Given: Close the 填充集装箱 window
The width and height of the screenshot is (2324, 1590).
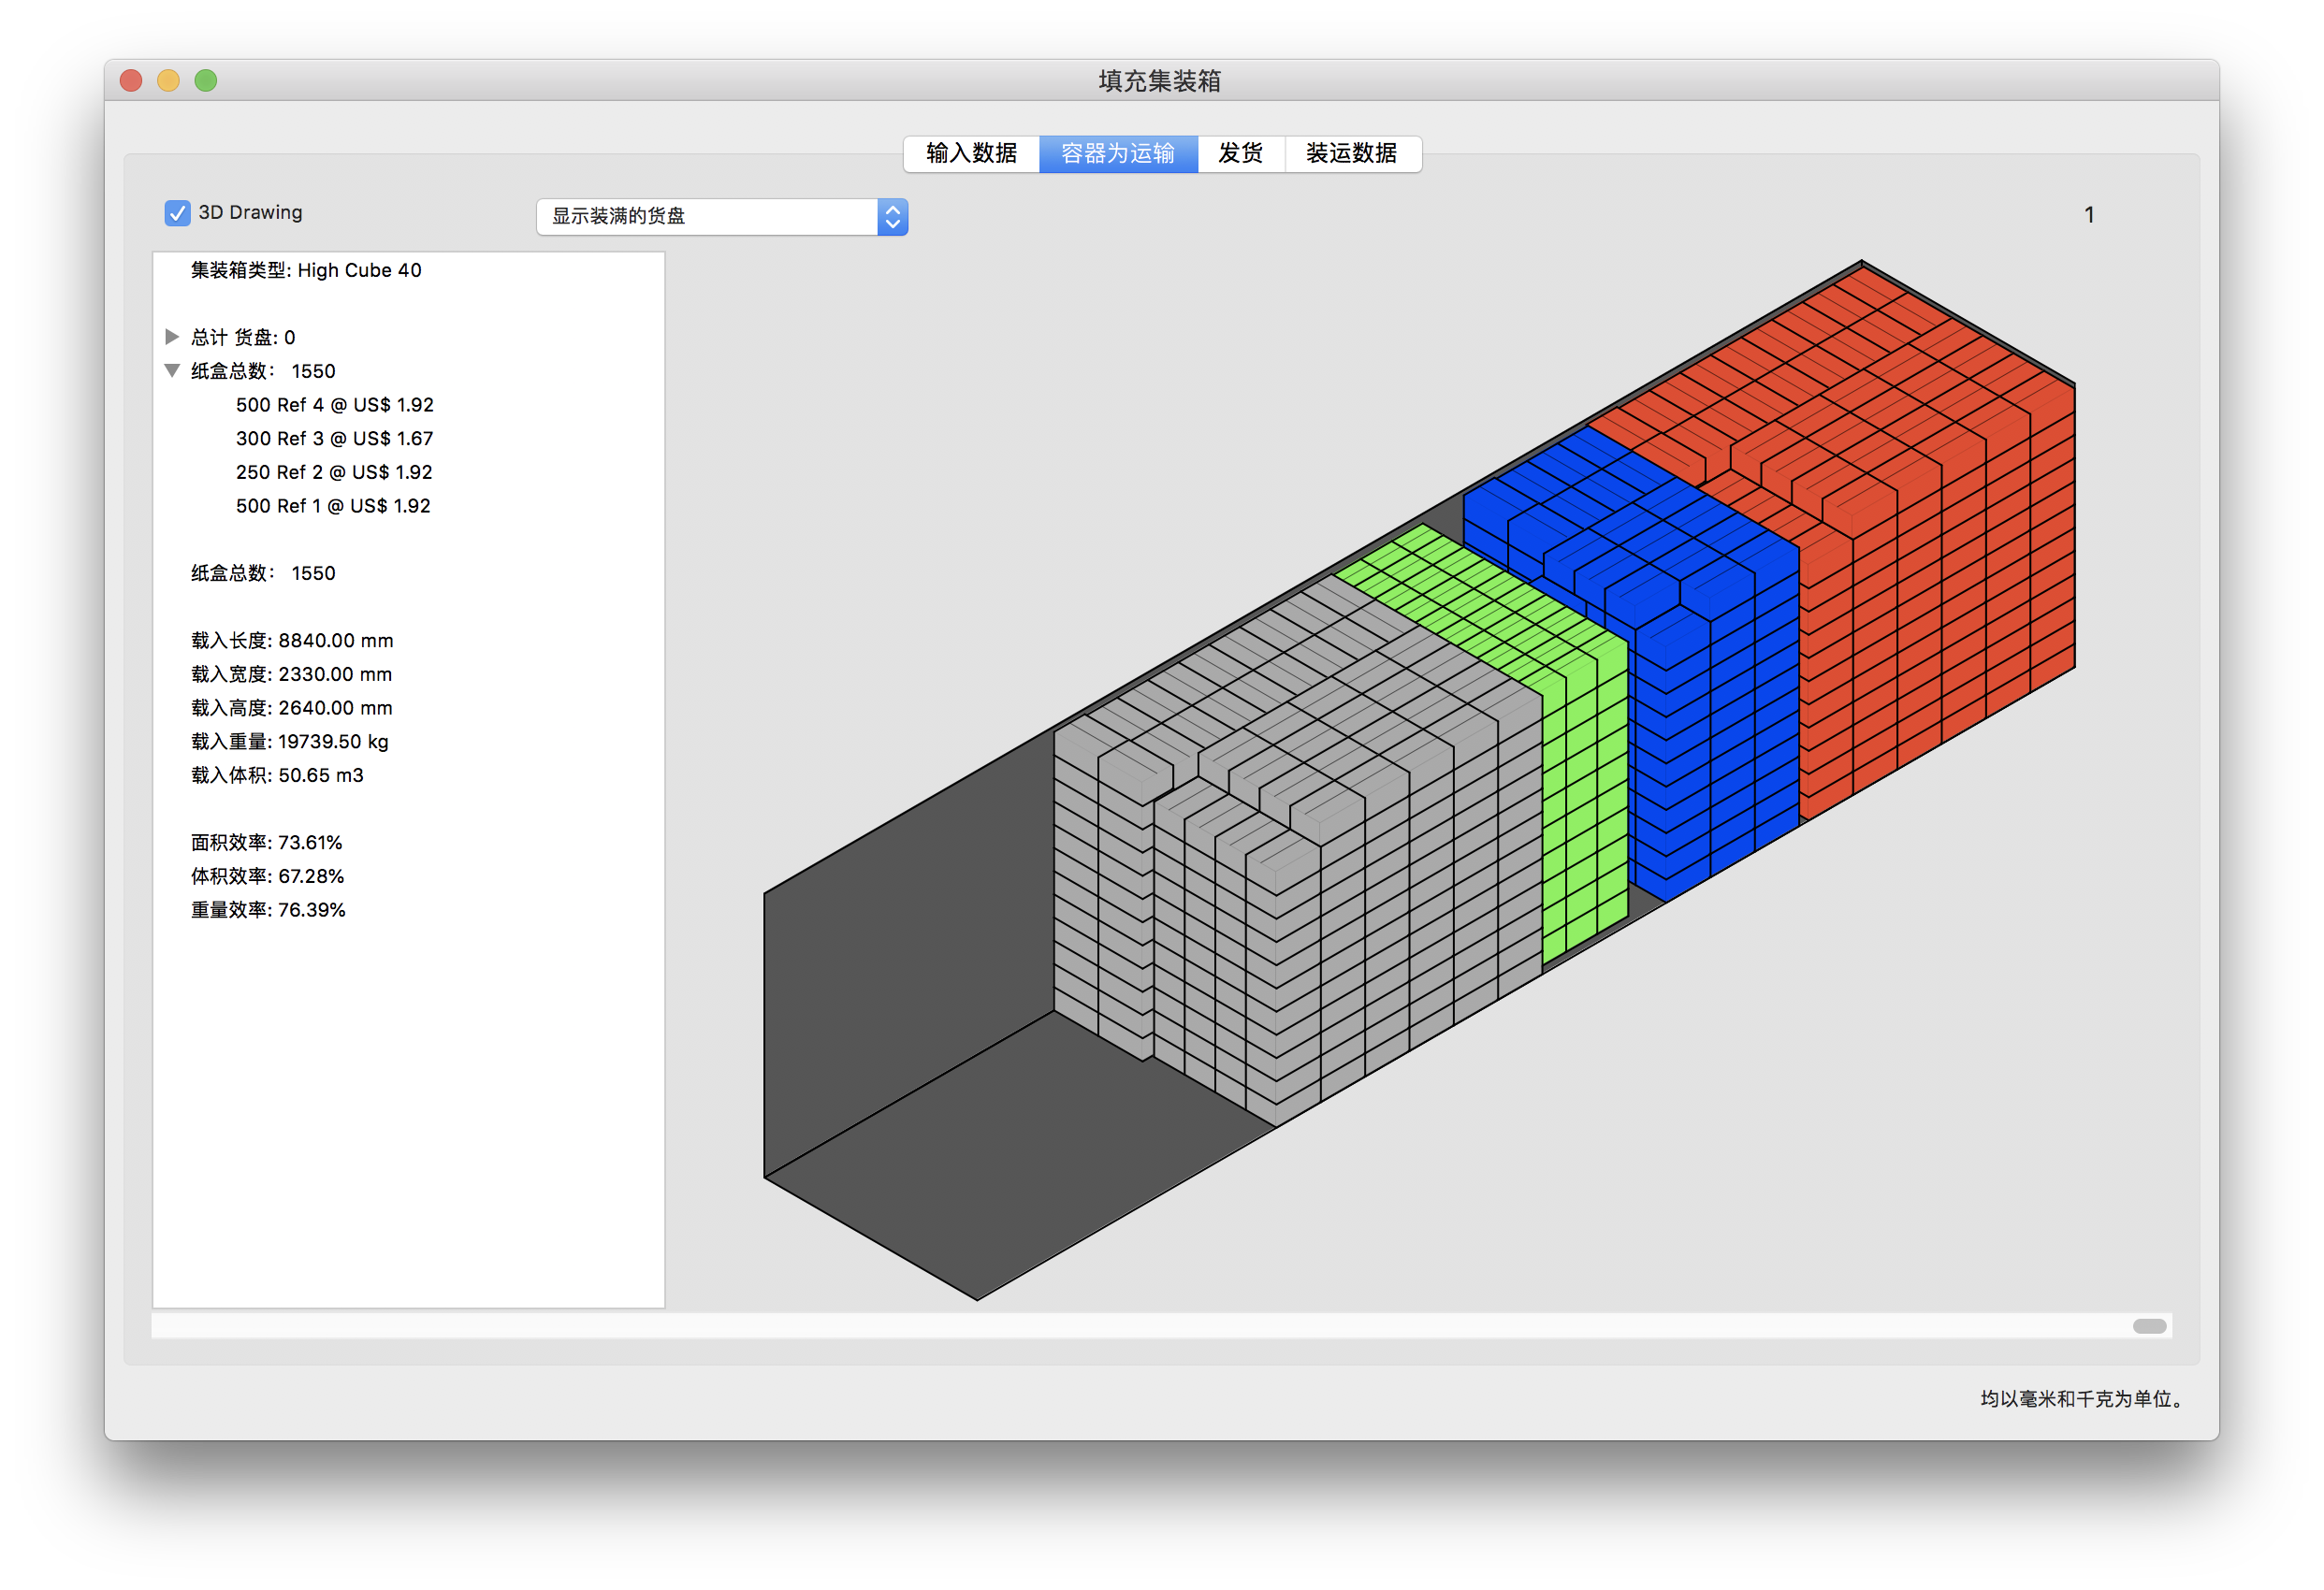Looking at the screenshot, I should [x=131, y=80].
